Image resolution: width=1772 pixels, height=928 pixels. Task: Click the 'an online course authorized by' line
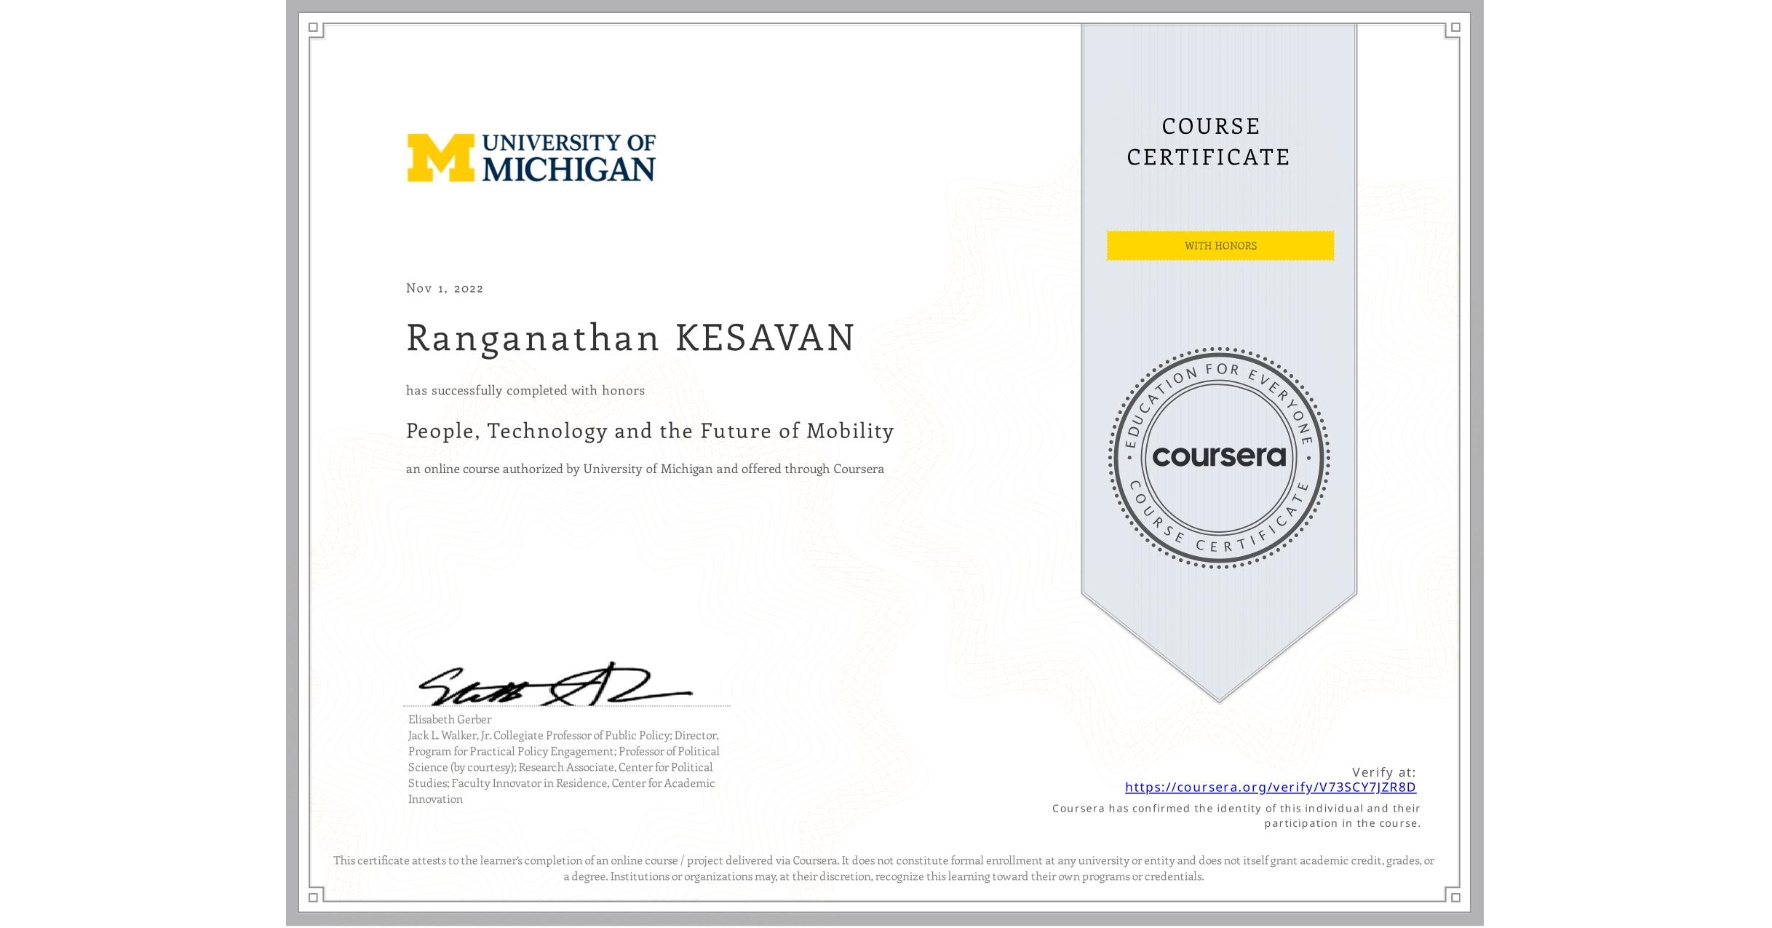[645, 469]
